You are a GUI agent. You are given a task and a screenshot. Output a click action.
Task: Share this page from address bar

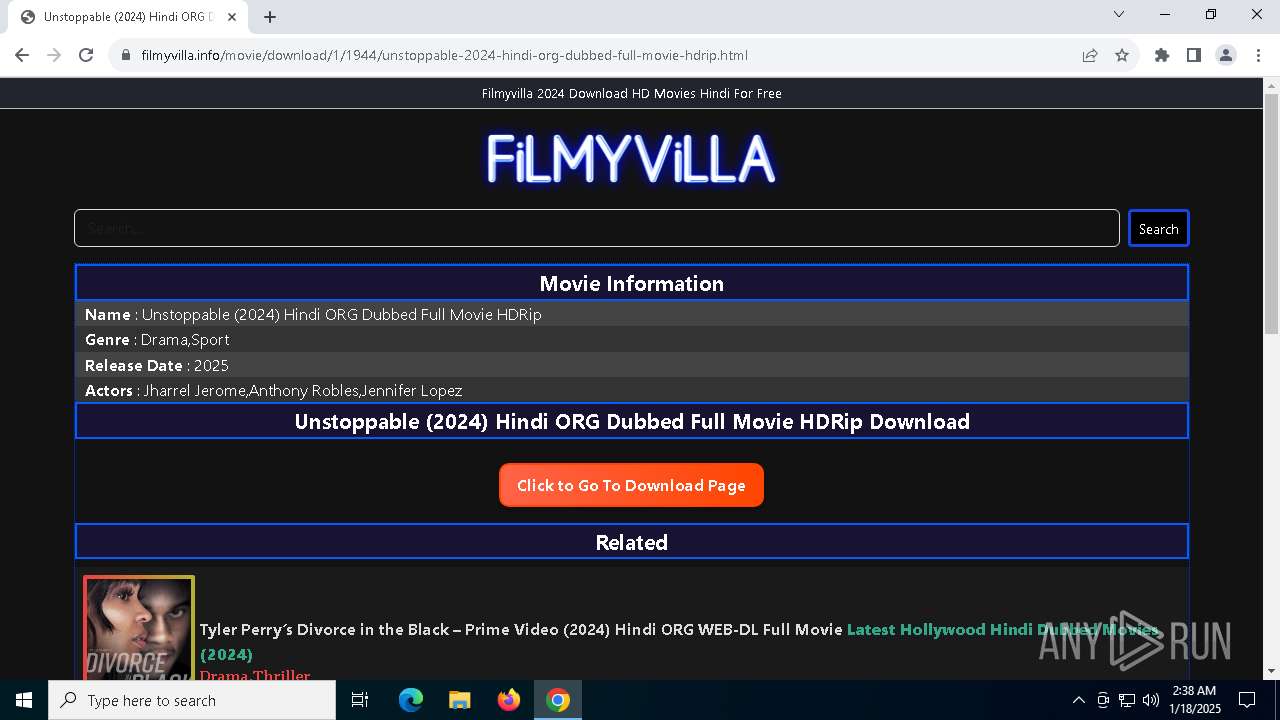pos(1090,55)
